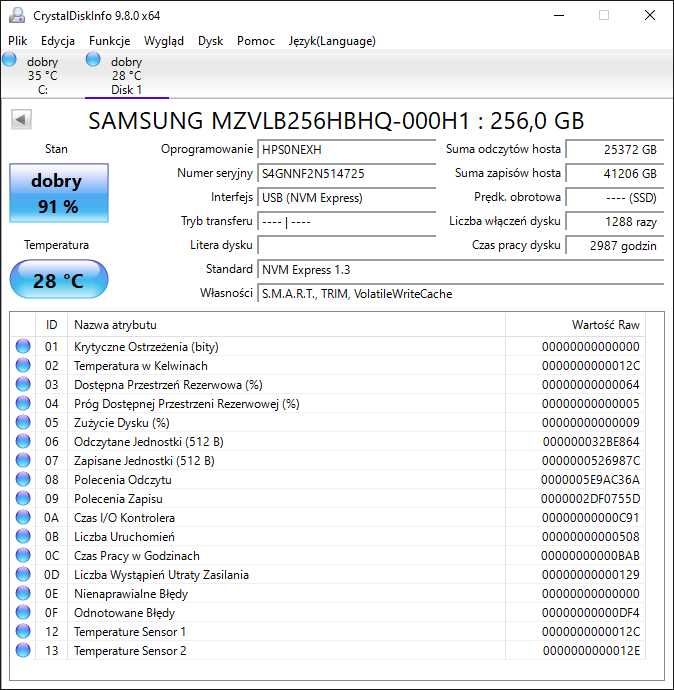The image size is (674, 690).
Task: Click the 28 °C temperature button
Action: point(59,279)
